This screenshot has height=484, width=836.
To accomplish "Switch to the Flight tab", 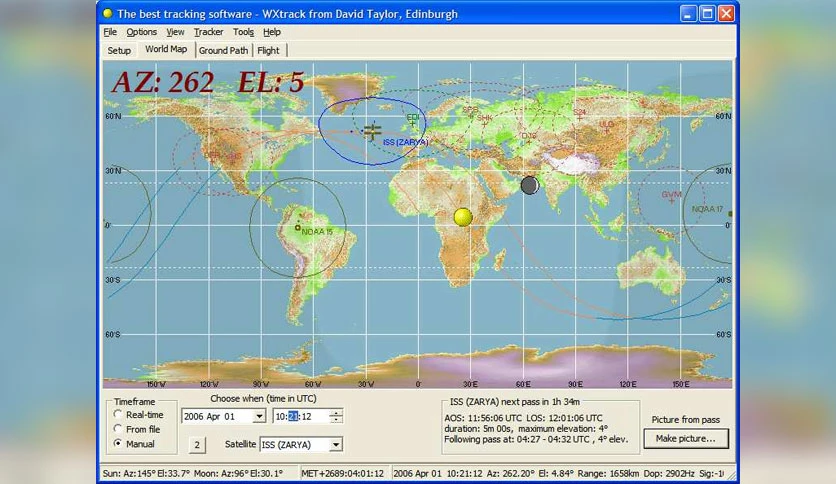I will click(x=268, y=51).
